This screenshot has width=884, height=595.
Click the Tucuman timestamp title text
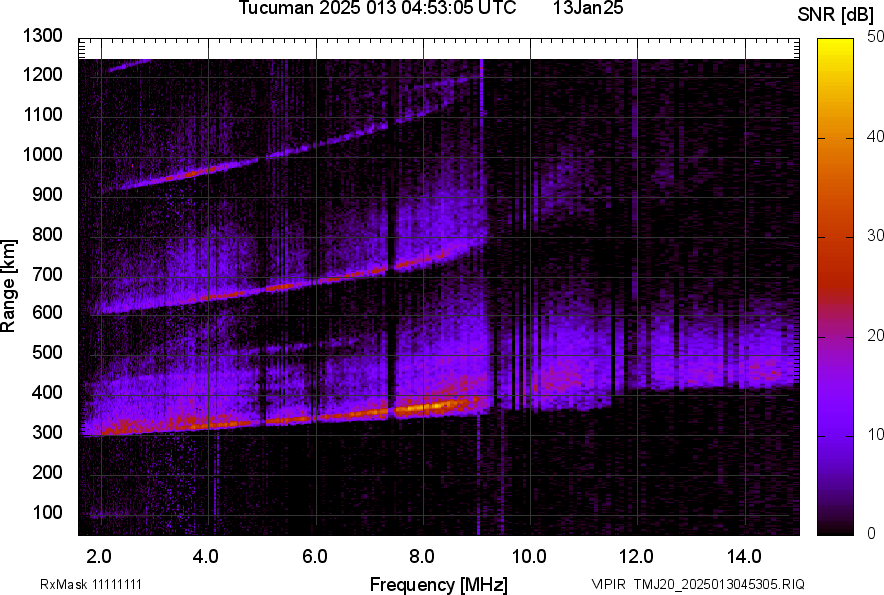pos(377,9)
